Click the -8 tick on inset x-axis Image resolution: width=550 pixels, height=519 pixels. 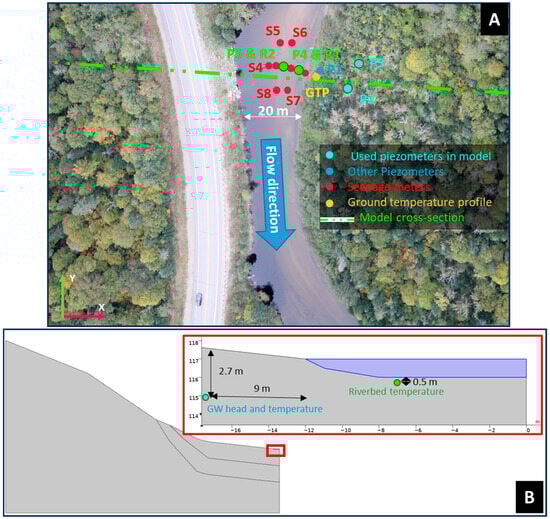pyautogui.click(x=381, y=430)
